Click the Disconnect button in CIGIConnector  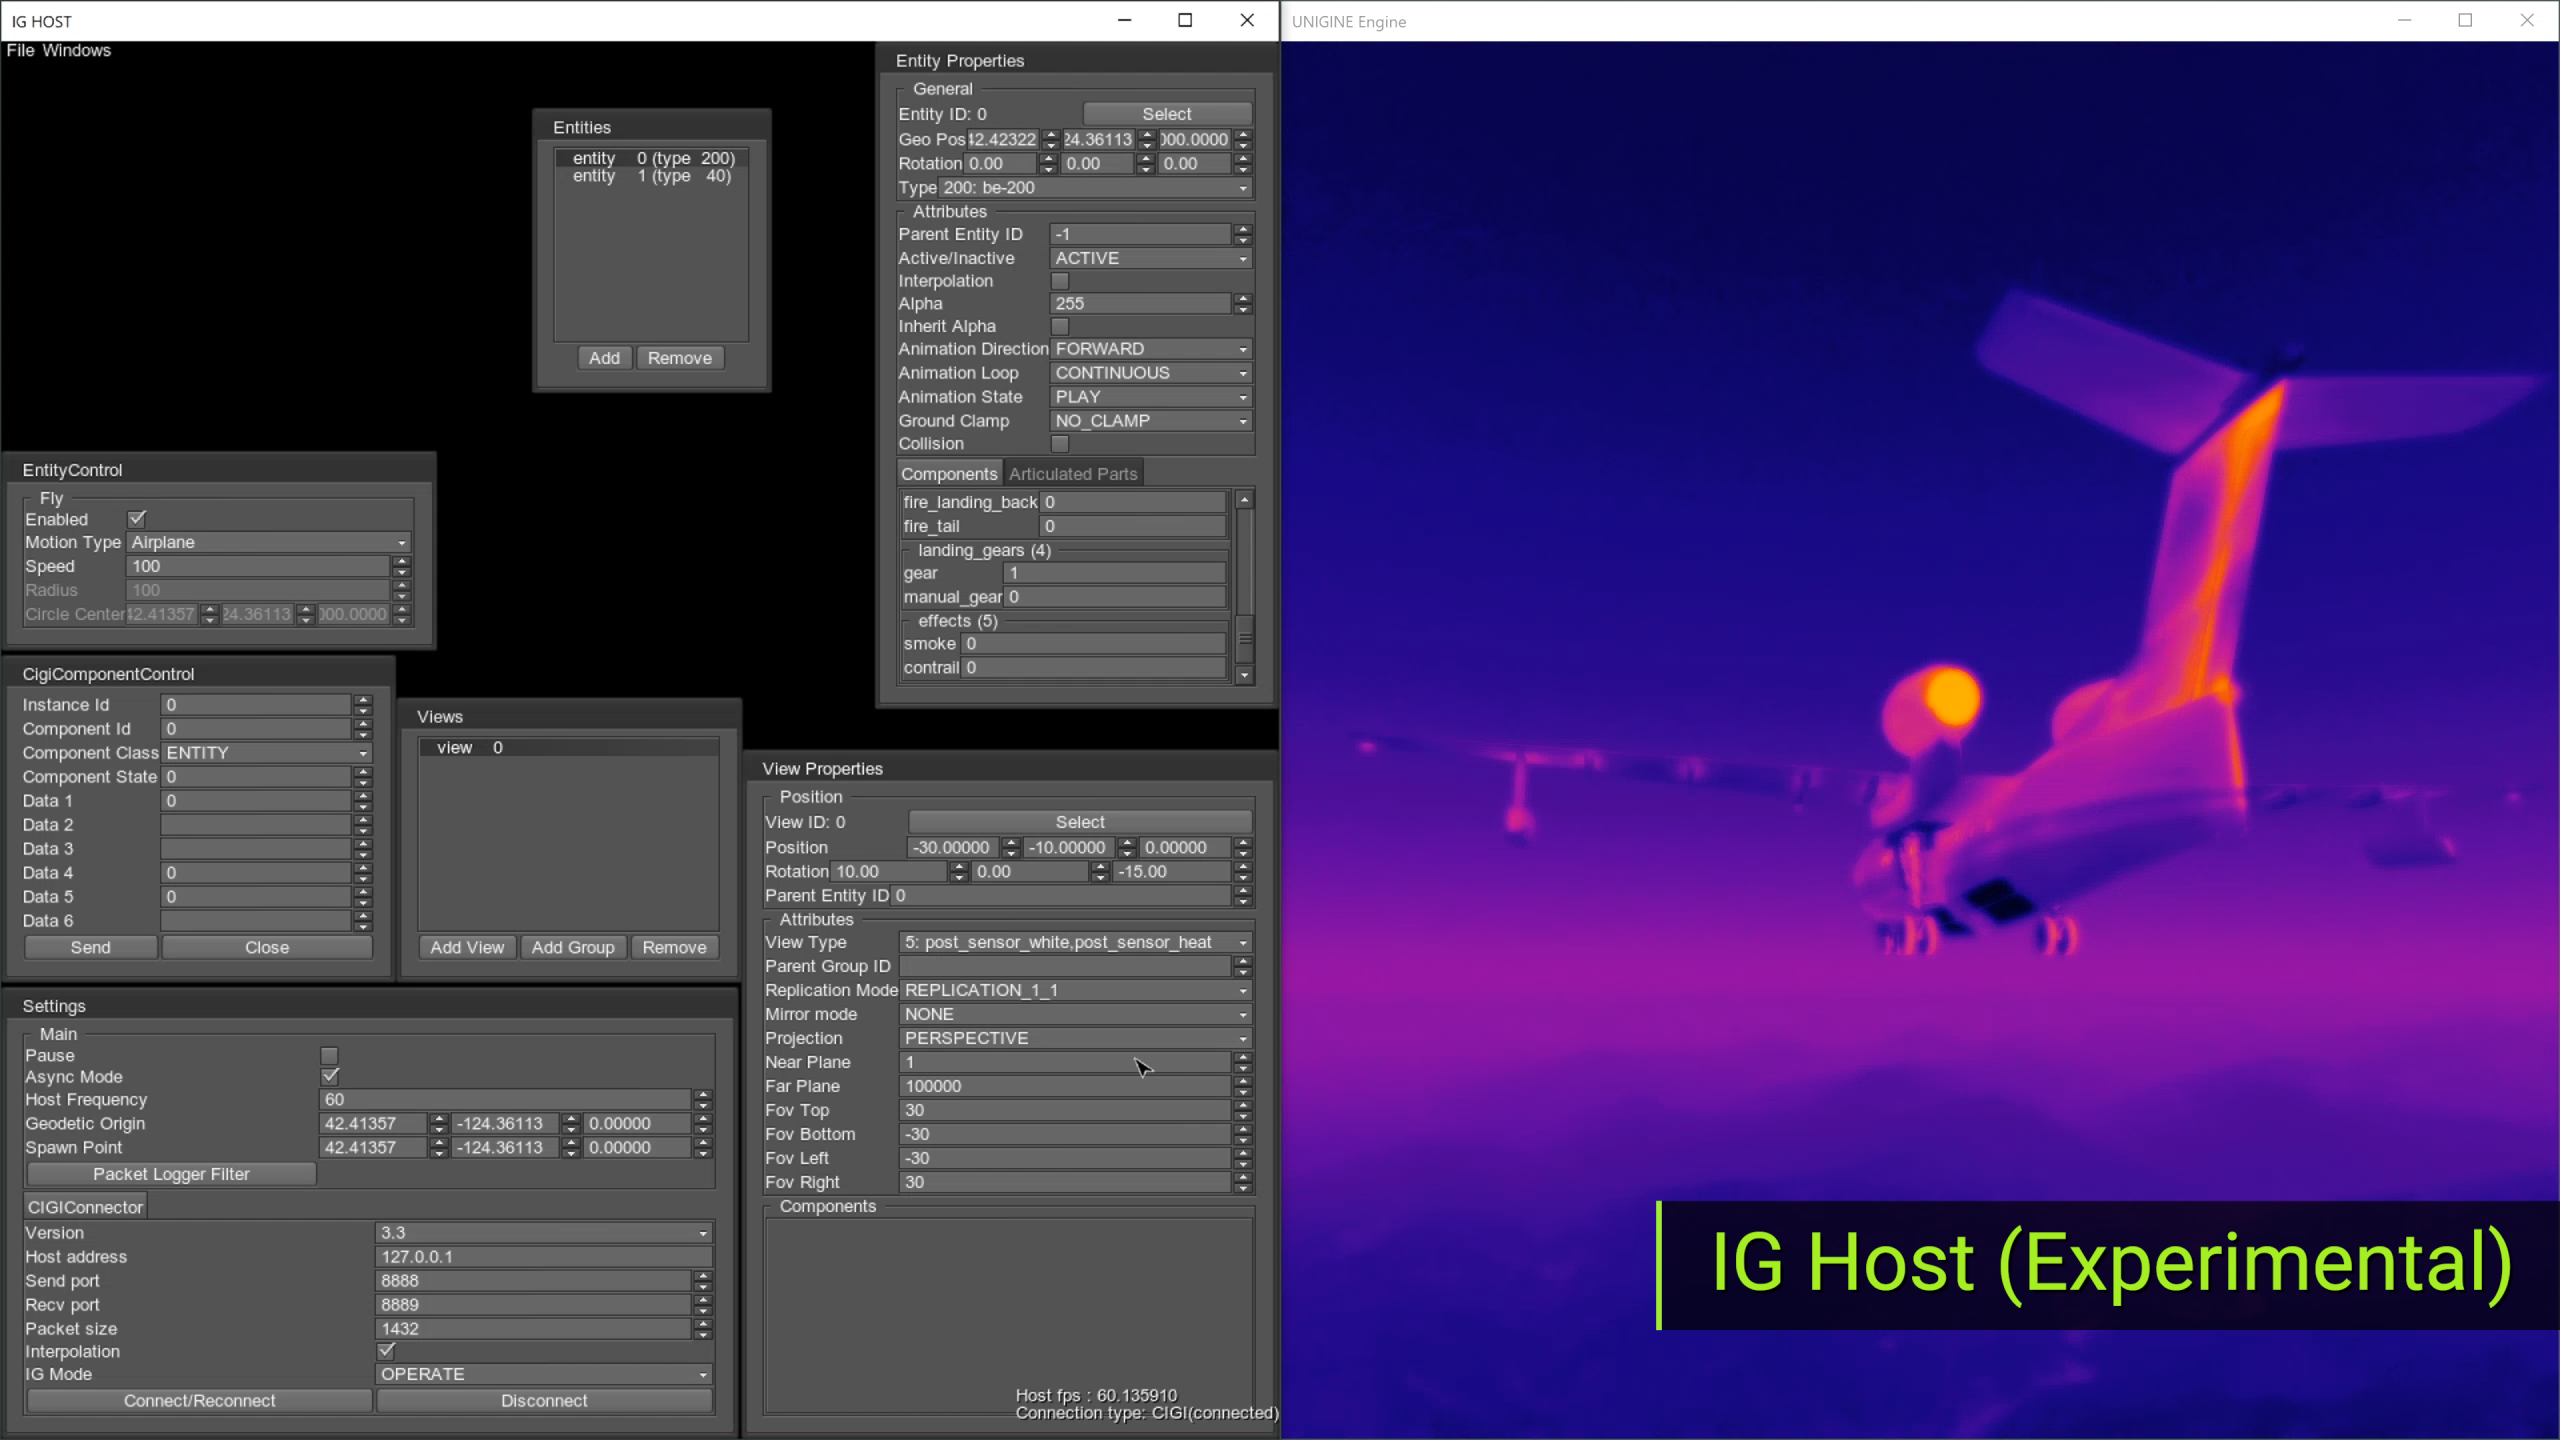point(543,1400)
